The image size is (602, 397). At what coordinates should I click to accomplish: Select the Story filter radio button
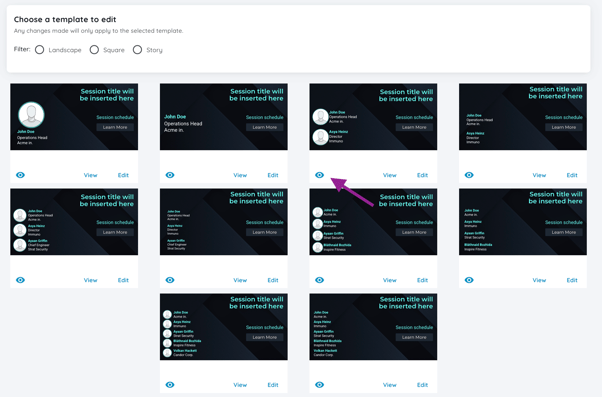point(137,50)
